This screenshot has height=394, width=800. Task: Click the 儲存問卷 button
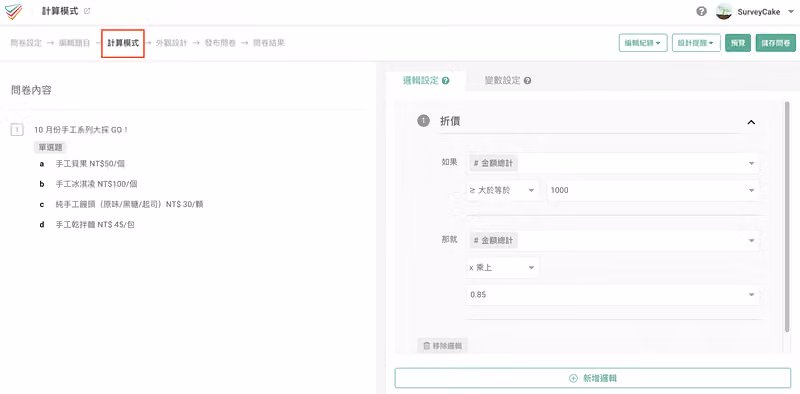[x=776, y=43]
